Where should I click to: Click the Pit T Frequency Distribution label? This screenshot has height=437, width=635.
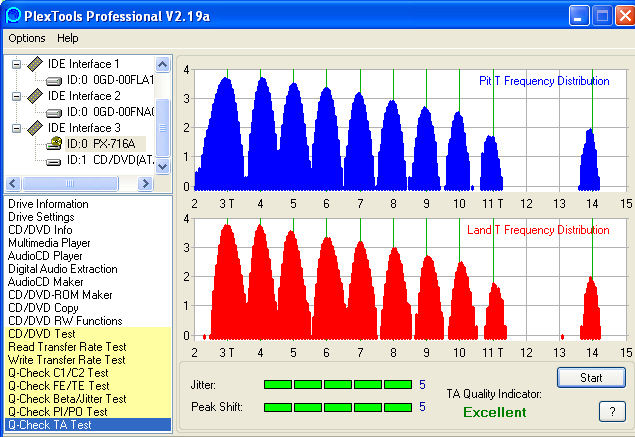pos(544,81)
